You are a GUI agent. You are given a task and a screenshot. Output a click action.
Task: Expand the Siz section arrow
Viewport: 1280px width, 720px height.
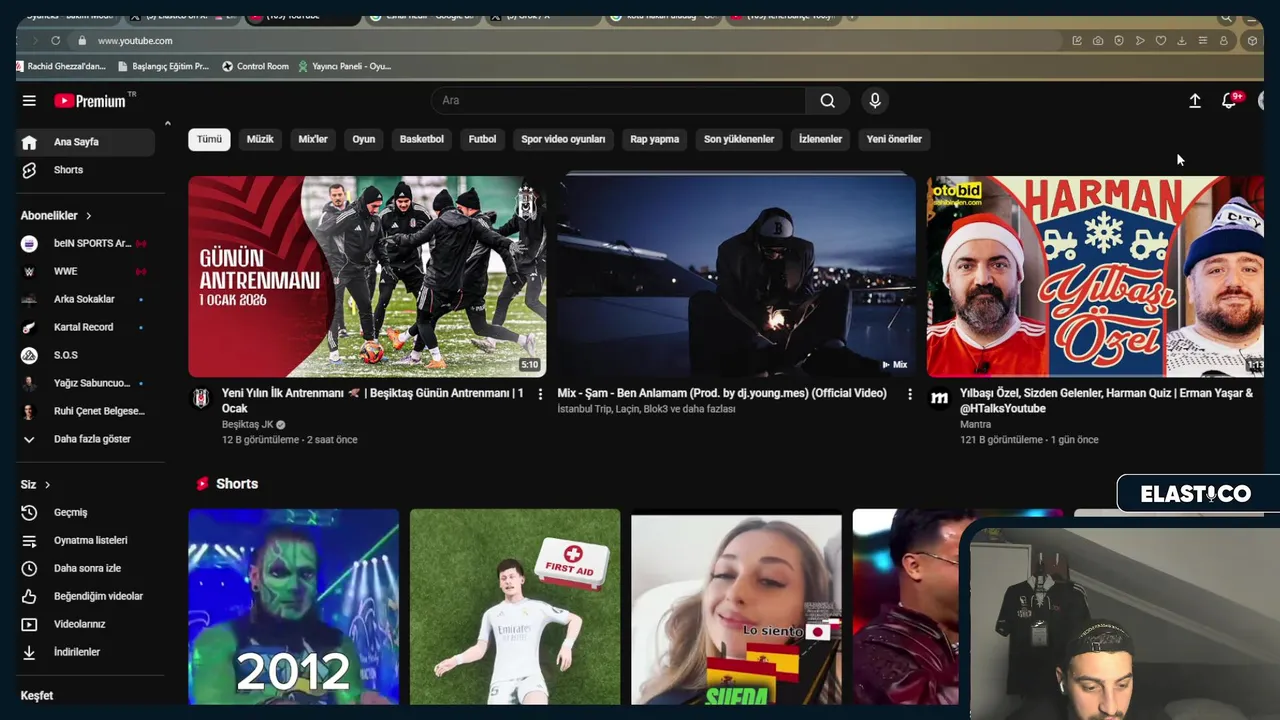tap(47, 485)
